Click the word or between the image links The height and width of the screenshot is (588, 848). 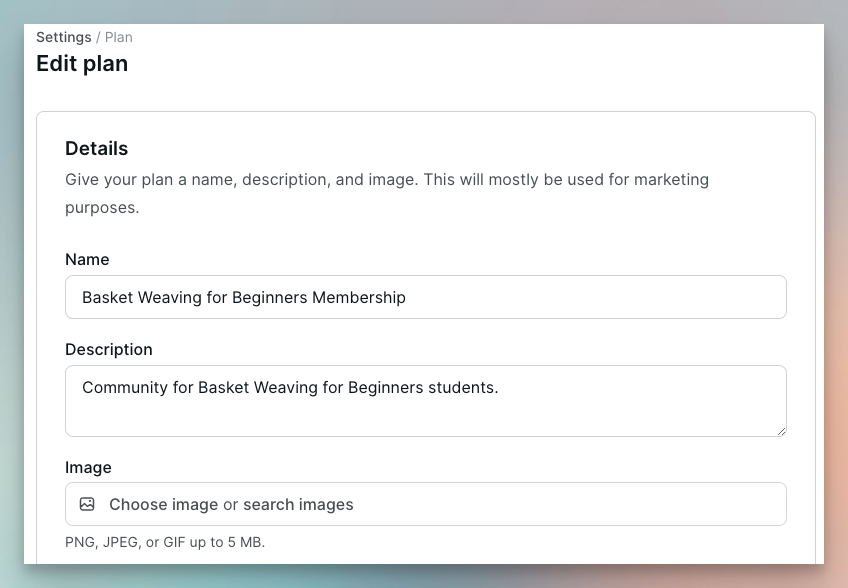point(231,505)
